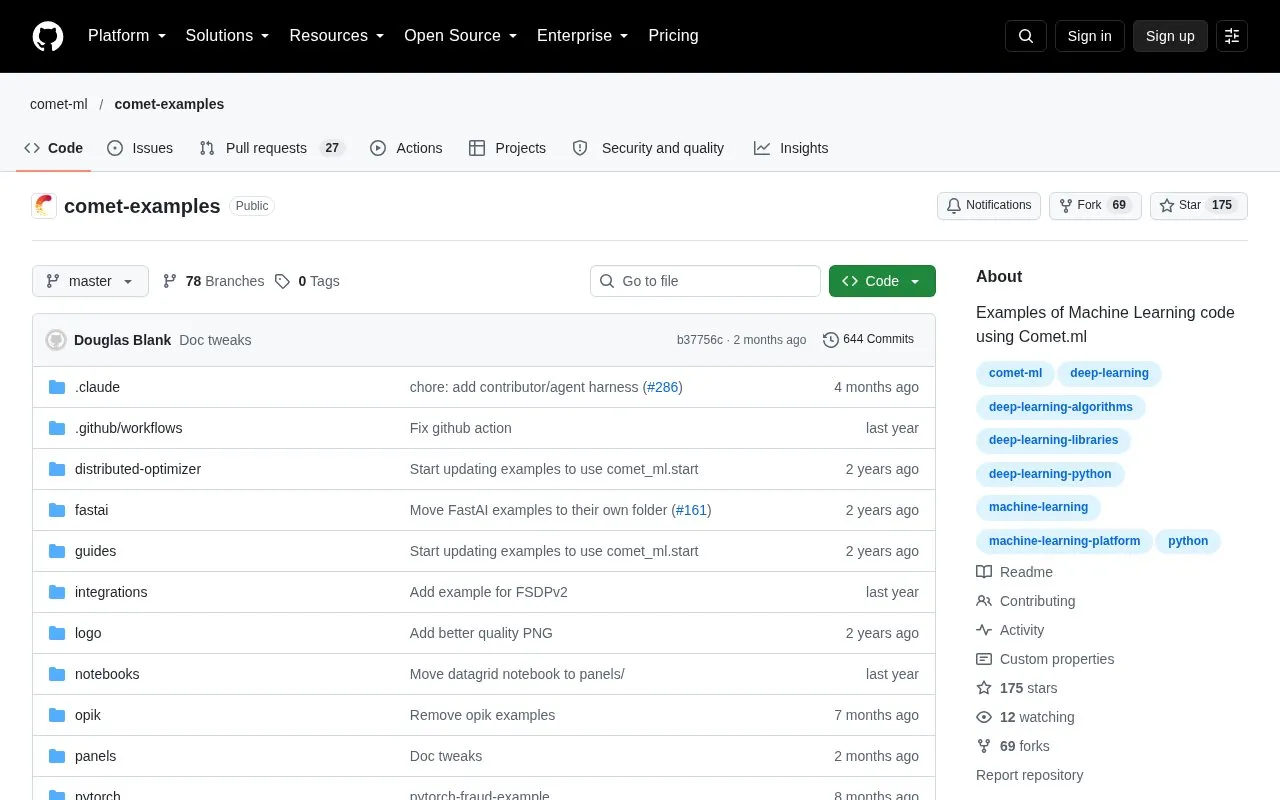1280x800 pixels.
Task: View the 0 Tags list
Action: tap(307, 281)
